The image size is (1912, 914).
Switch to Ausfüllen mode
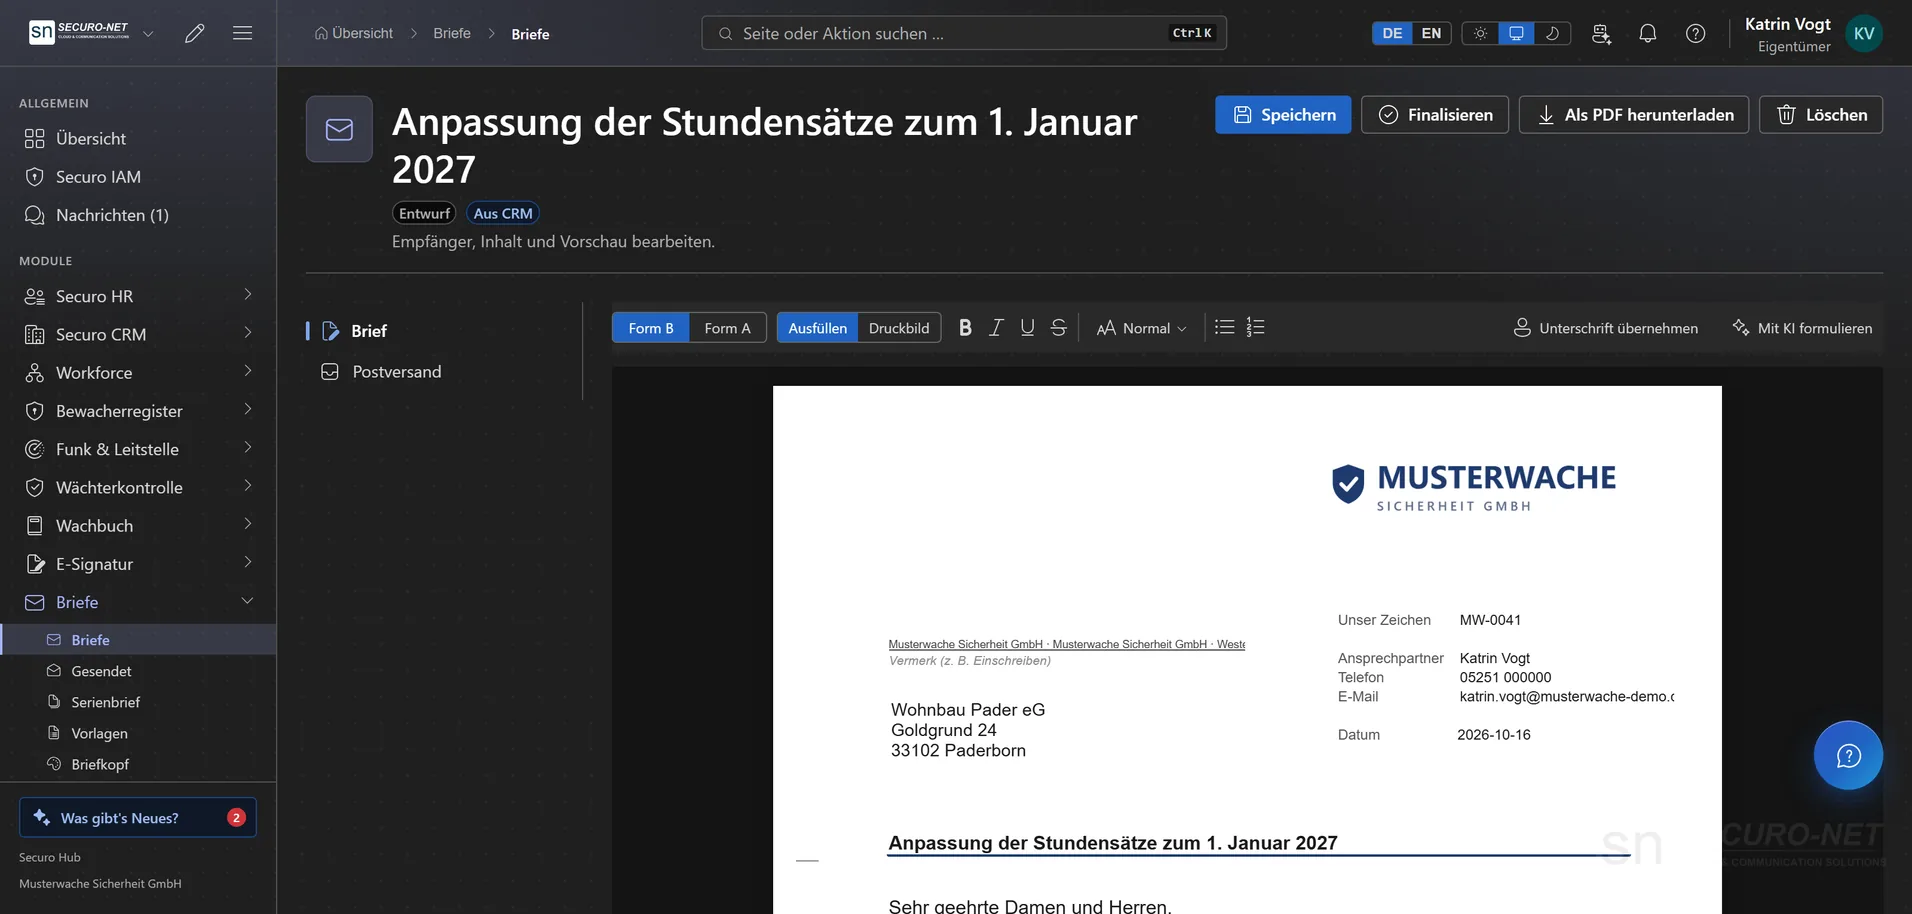tap(817, 328)
